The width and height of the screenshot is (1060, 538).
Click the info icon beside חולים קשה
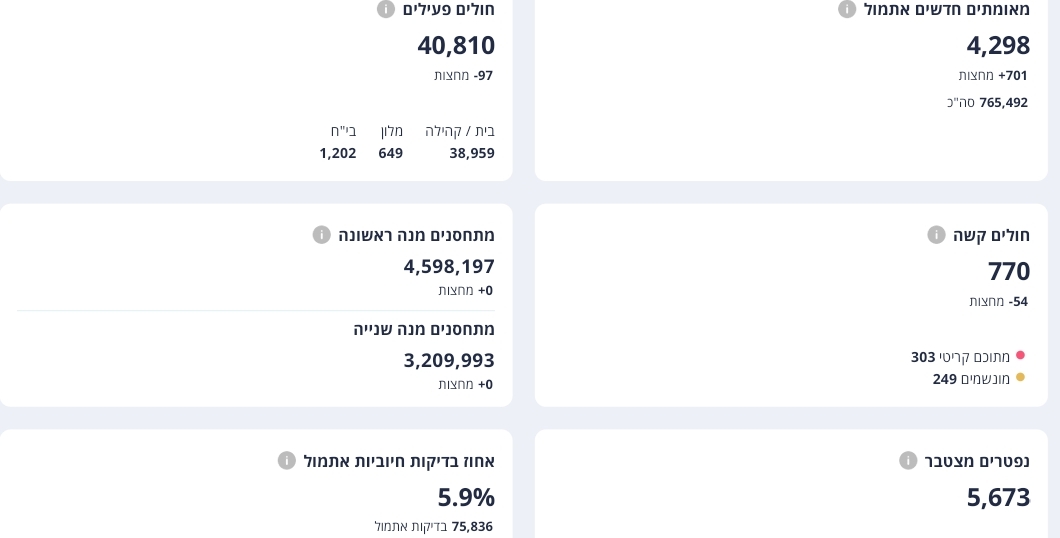[x=937, y=235]
